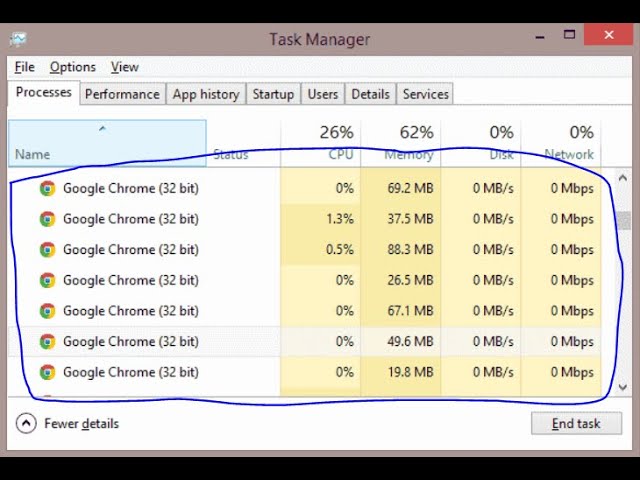640x480 pixels.
Task: Click Chrome icon of the 88.3 MB process
Action: [x=47, y=250]
